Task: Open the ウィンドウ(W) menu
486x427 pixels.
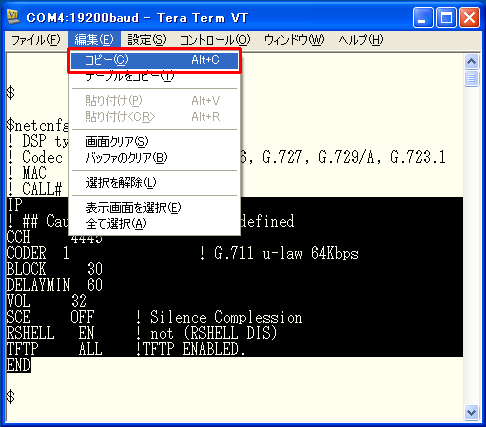Action: (x=294, y=40)
